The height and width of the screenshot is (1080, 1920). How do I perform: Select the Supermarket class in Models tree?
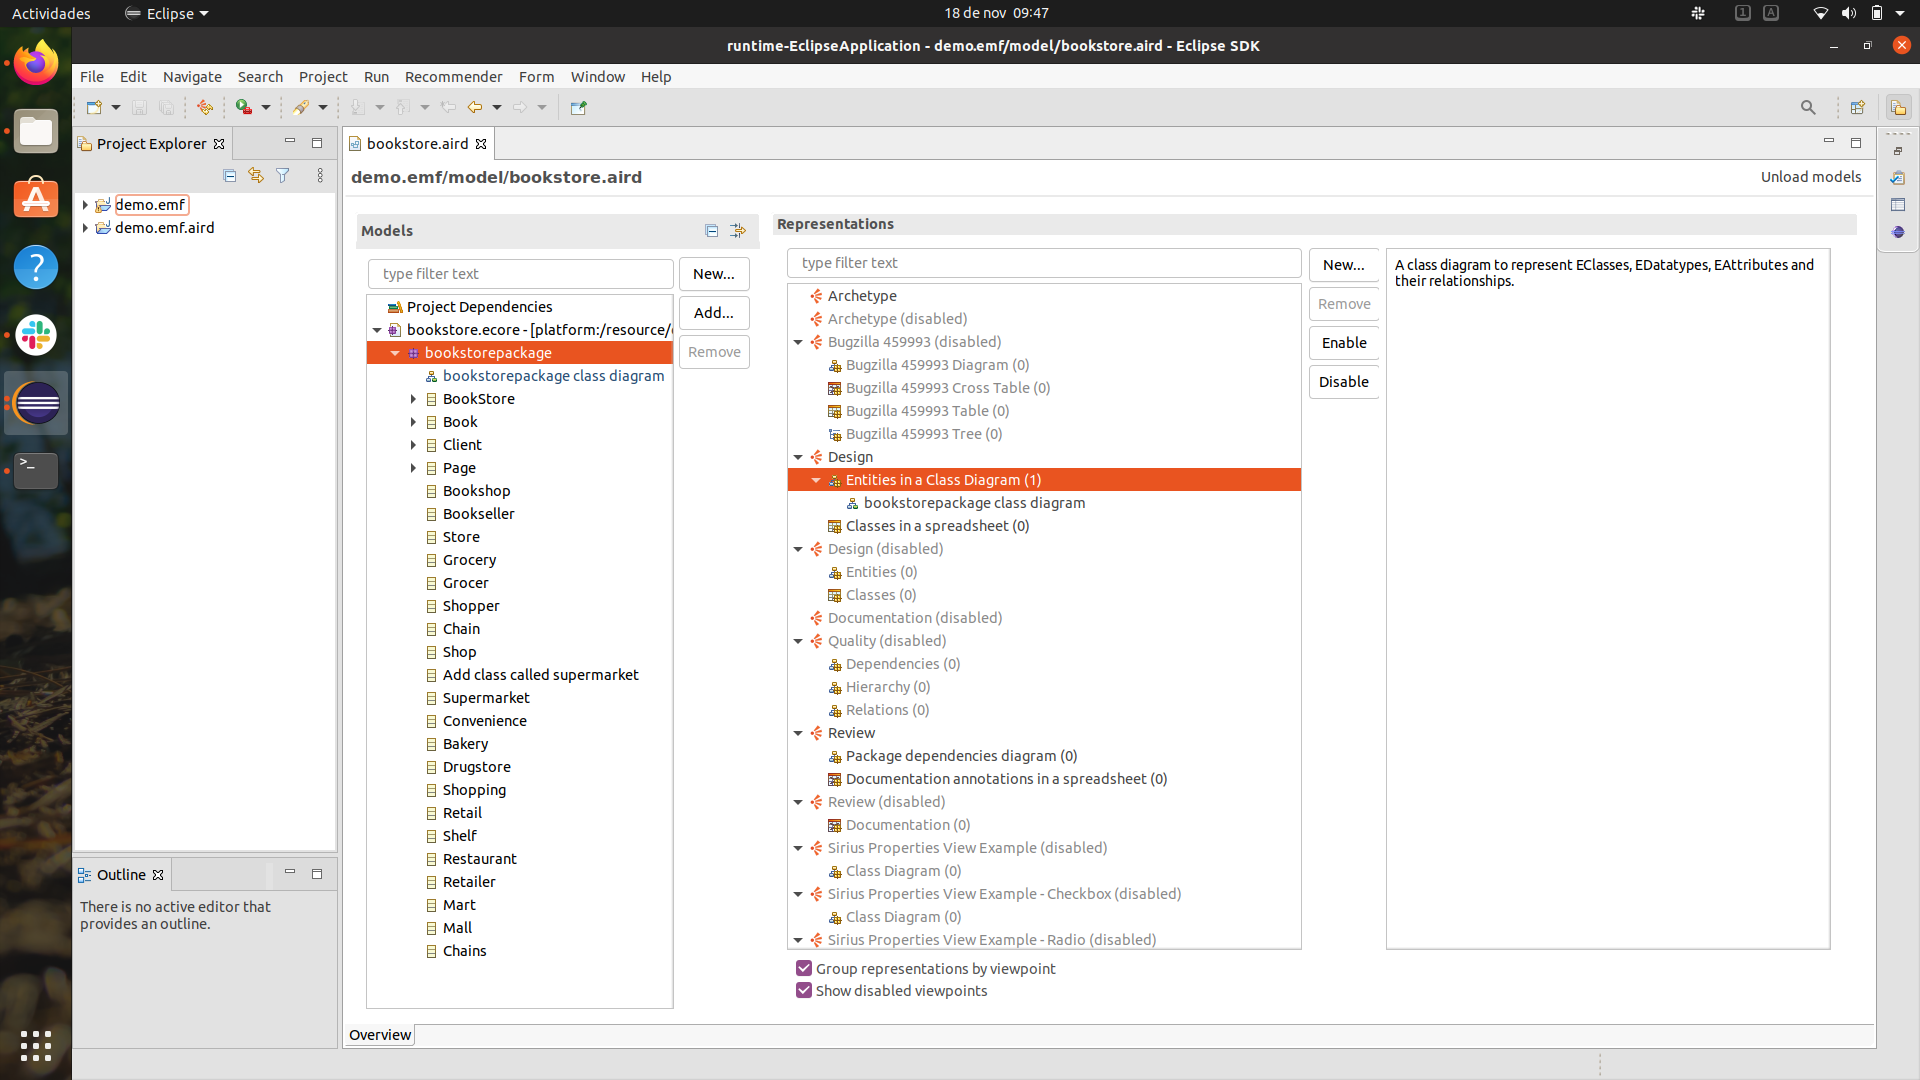(486, 698)
